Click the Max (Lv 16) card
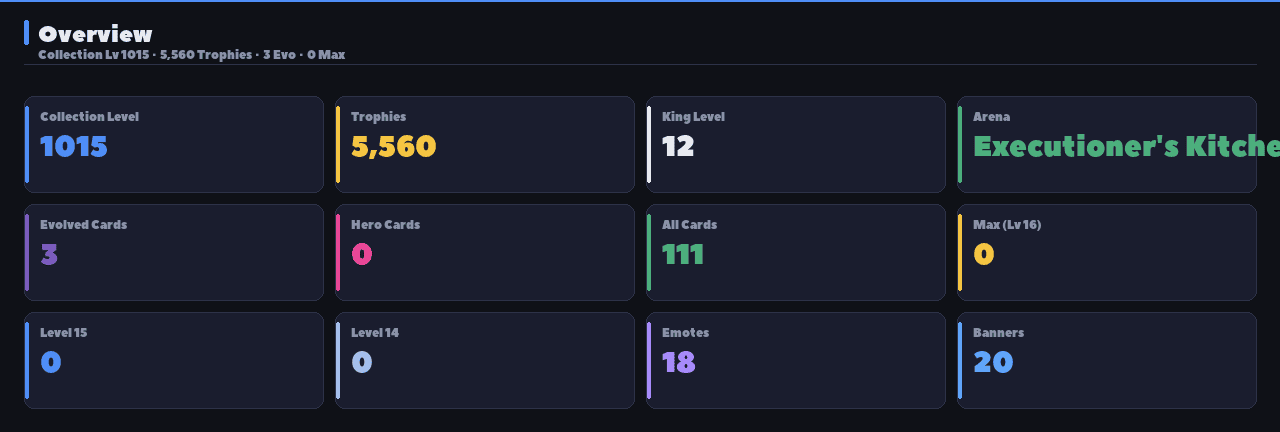The height and width of the screenshot is (432, 1280). tap(1107, 252)
